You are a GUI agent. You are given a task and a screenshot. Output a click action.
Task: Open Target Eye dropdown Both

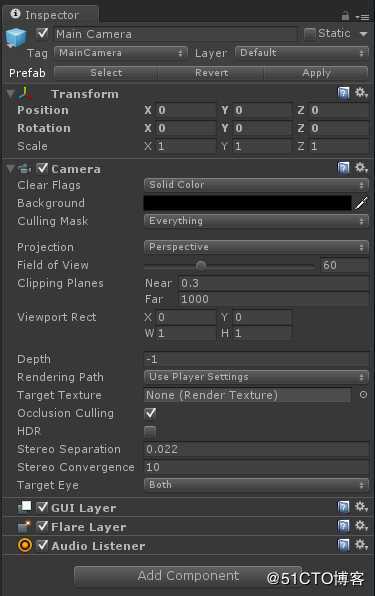point(256,485)
